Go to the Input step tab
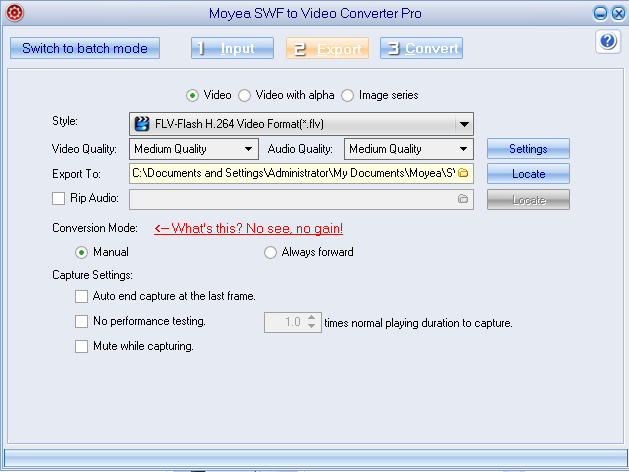The height and width of the screenshot is (472, 629). click(232, 48)
